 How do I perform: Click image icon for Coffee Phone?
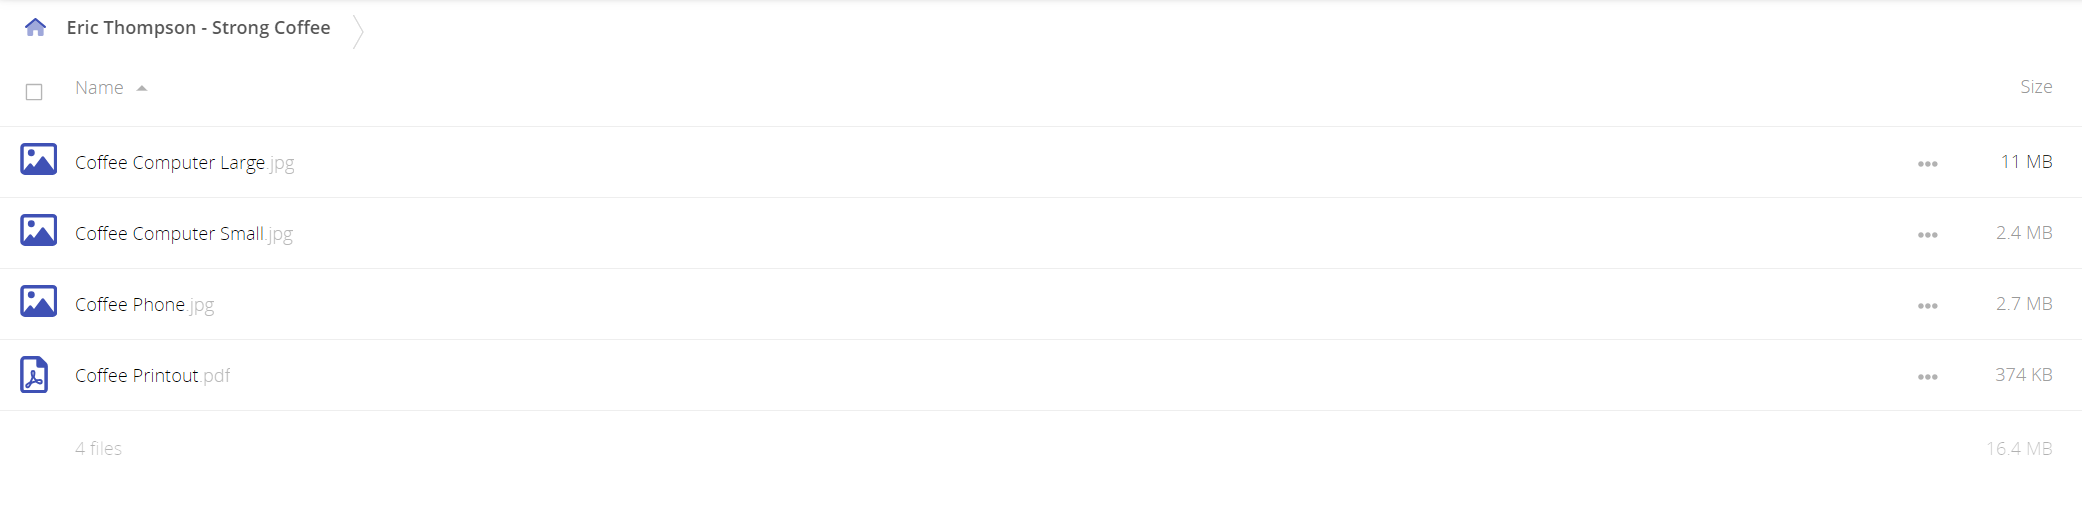click(39, 301)
